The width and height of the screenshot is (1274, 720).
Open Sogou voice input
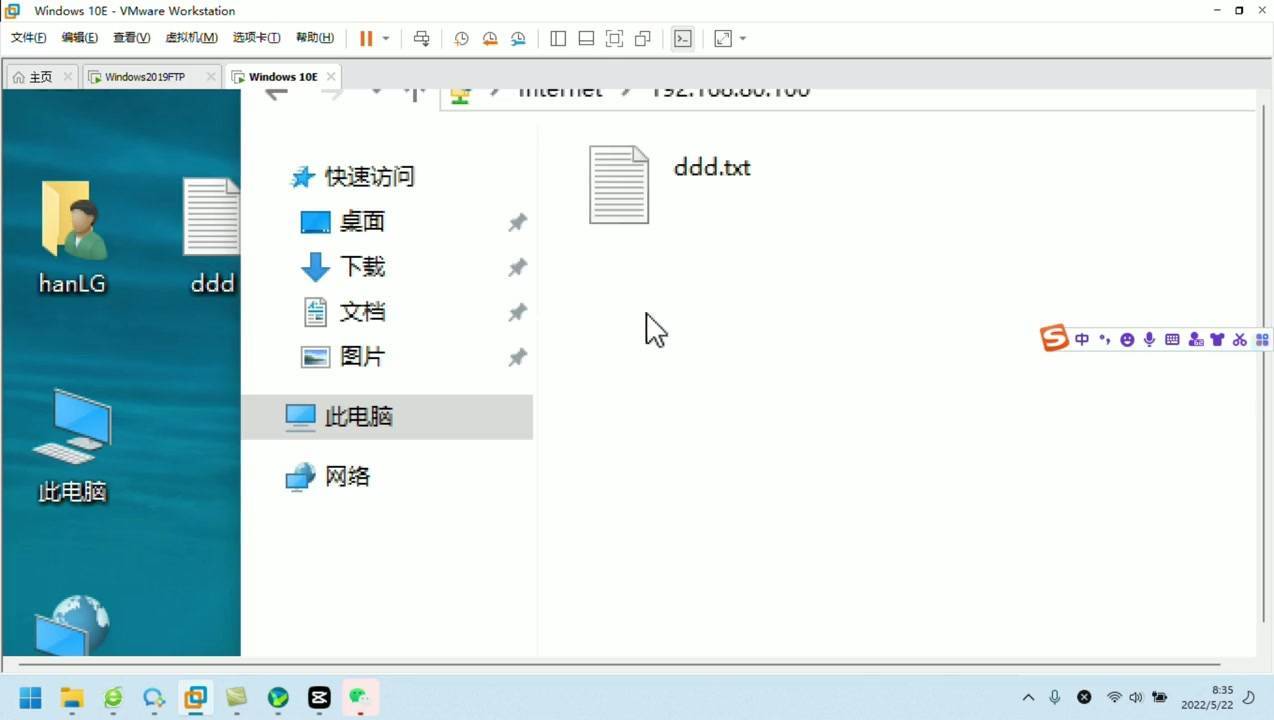point(1148,339)
